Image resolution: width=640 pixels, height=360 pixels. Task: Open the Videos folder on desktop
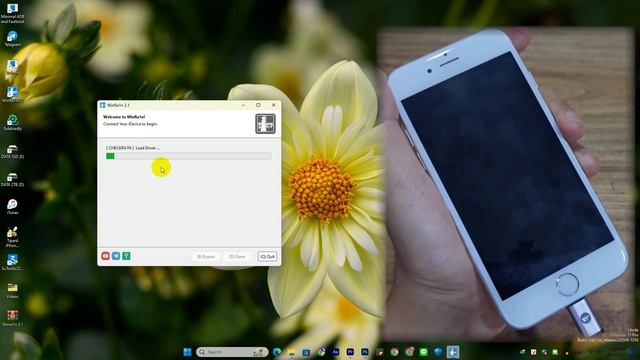pyautogui.click(x=12, y=291)
